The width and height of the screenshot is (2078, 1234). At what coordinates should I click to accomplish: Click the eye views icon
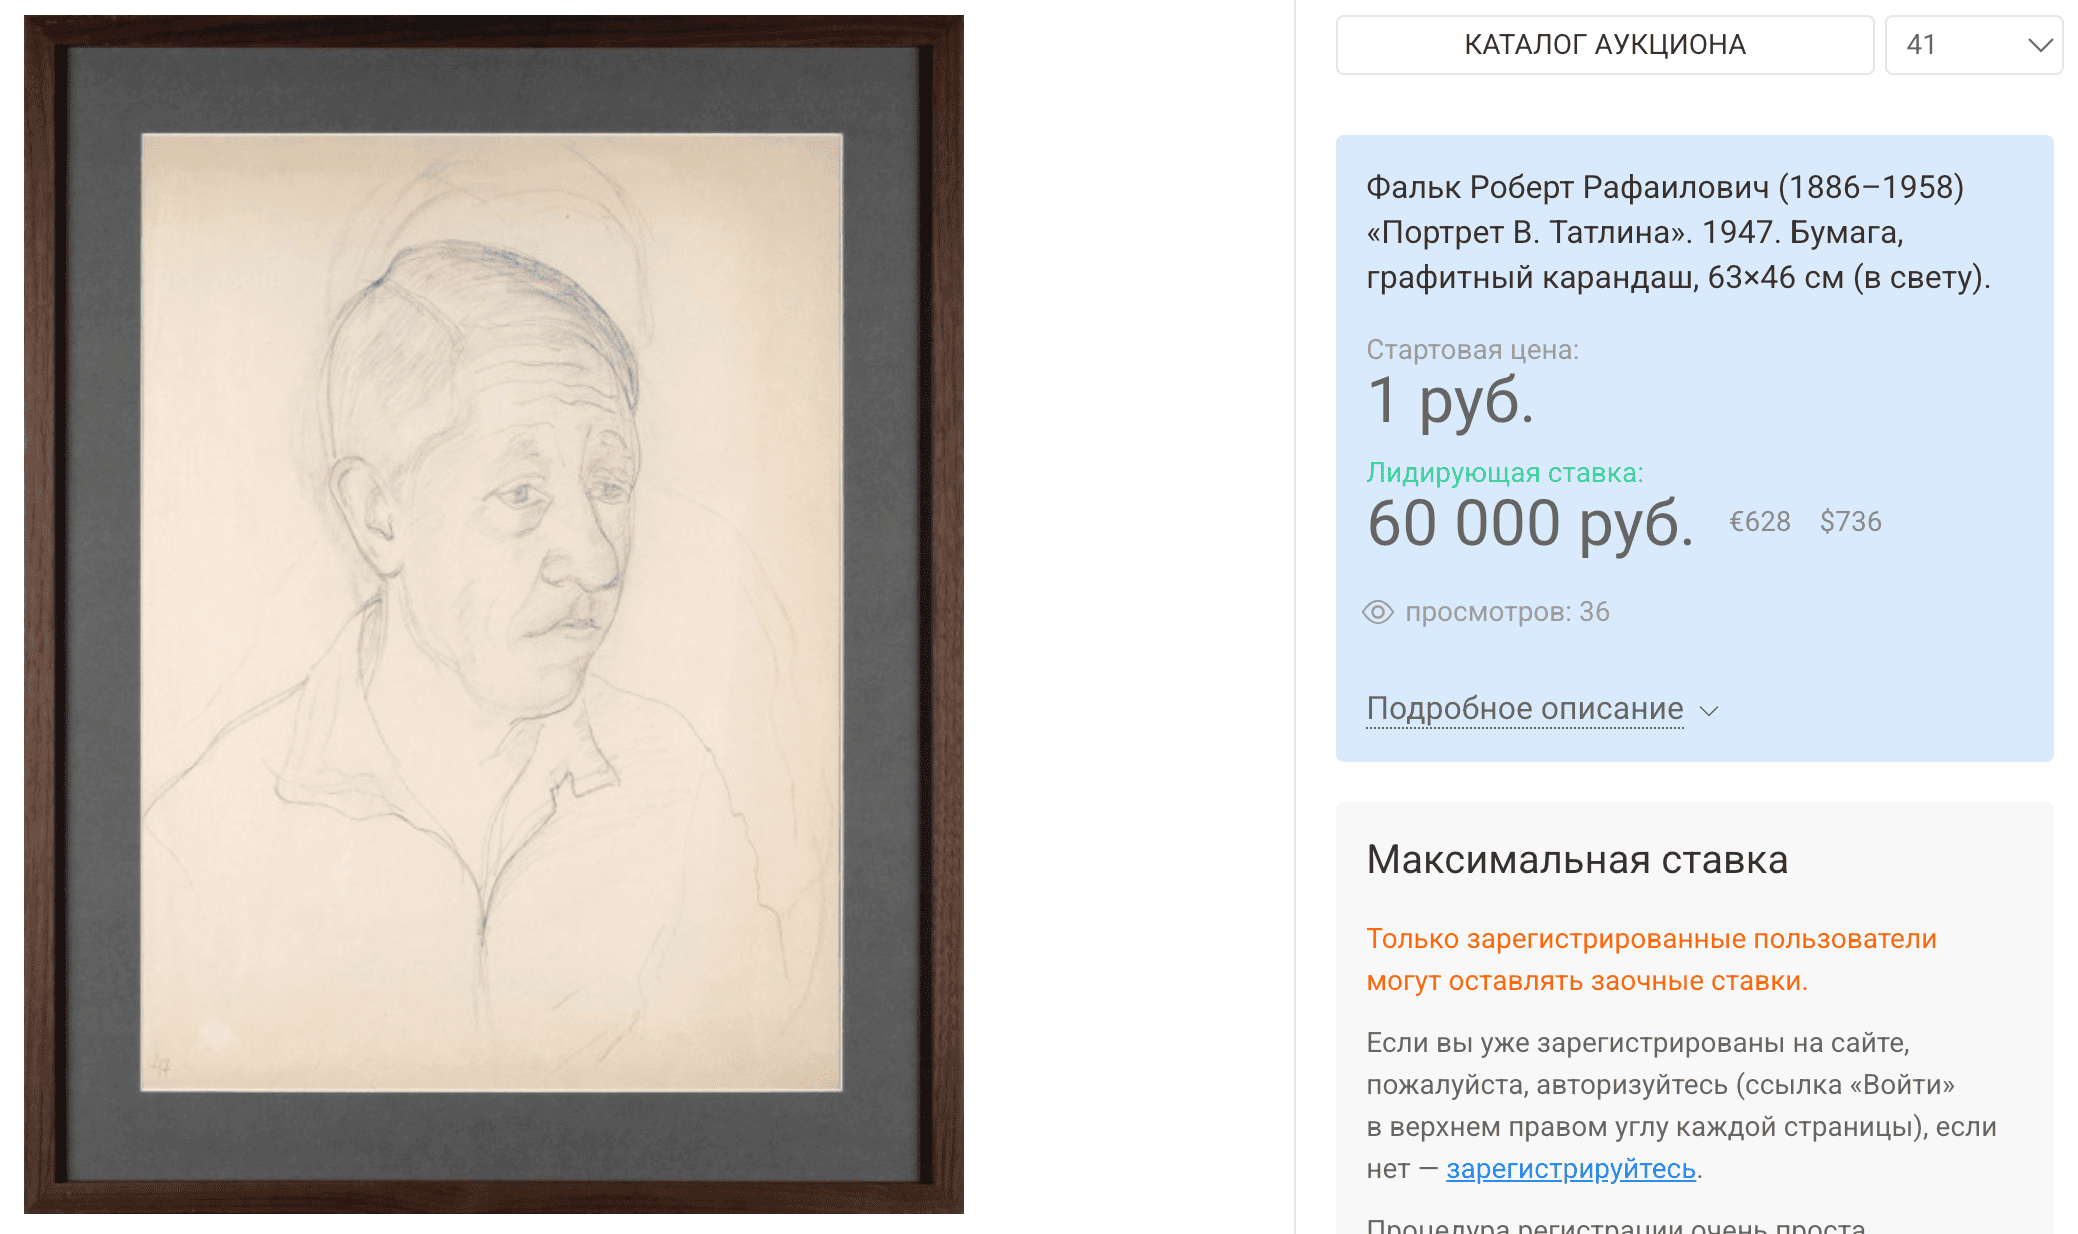tap(1378, 612)
